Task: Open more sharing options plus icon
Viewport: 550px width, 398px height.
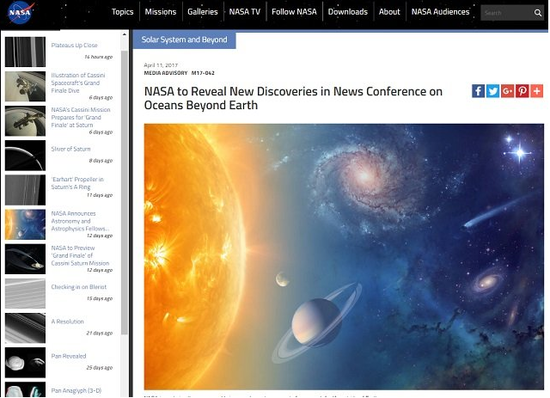Action: click(x=537, y=91)
